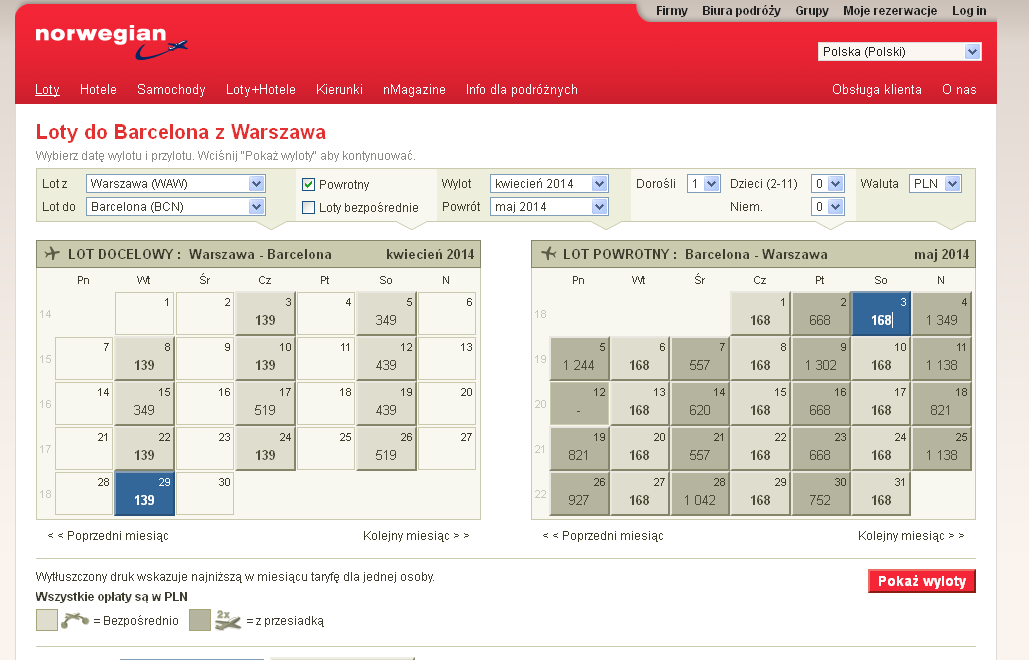
Task: Open the O nas menu item
Action: click(x=959, y=89)
